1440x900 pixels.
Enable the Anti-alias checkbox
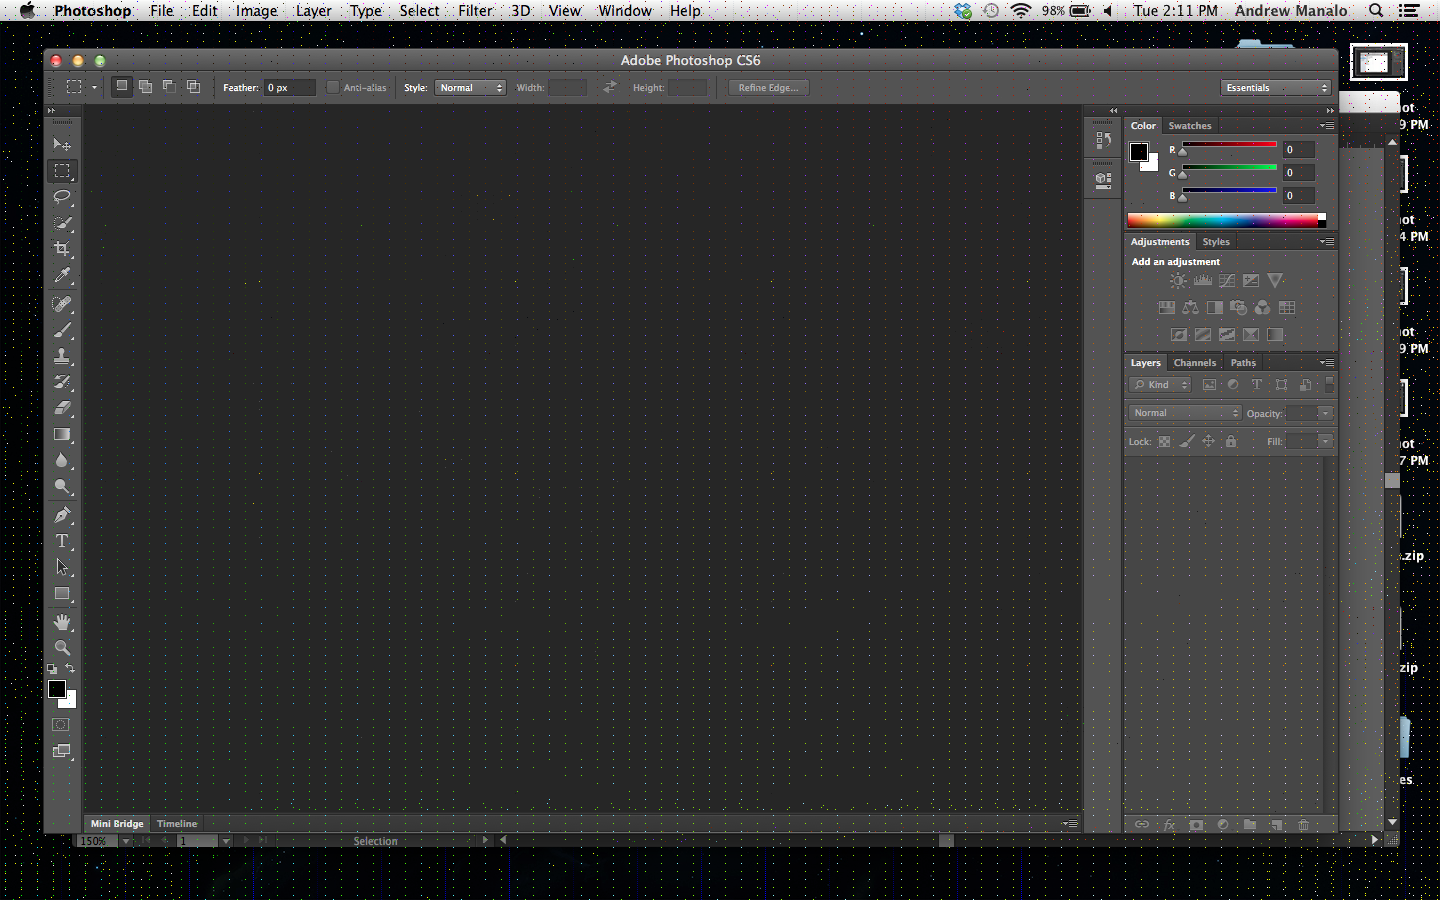pos(333,87)
